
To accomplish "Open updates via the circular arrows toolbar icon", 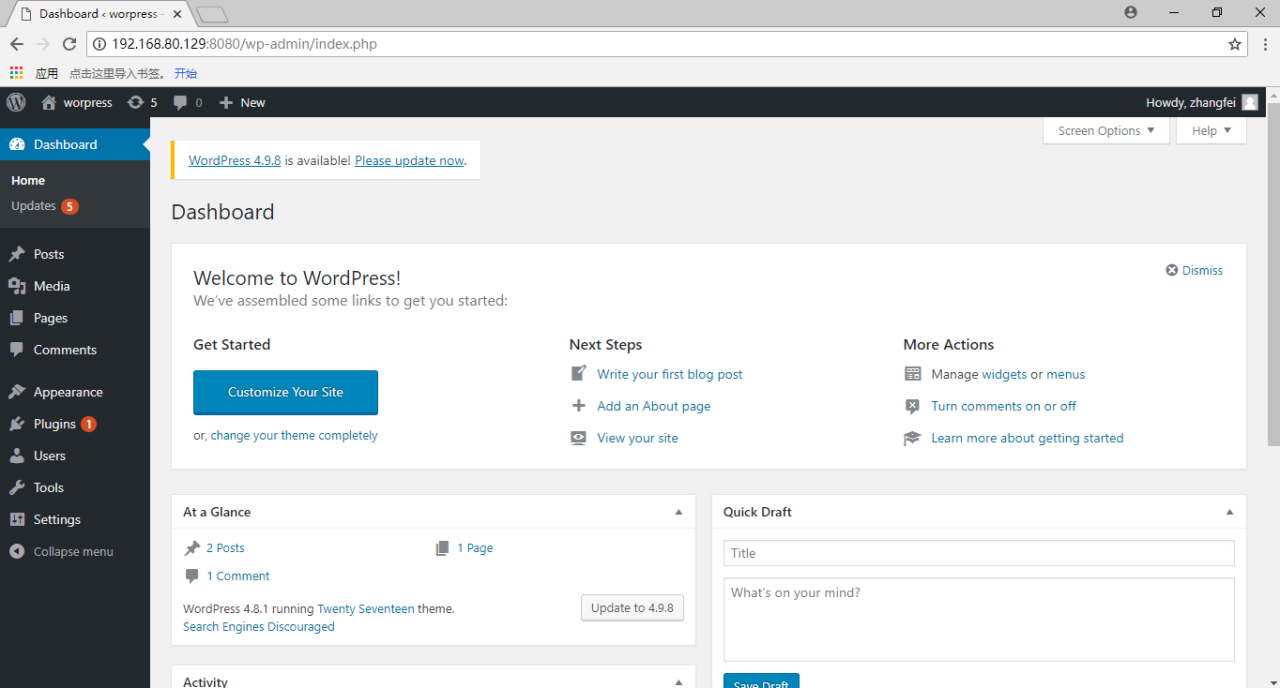I will pos(134,102).
